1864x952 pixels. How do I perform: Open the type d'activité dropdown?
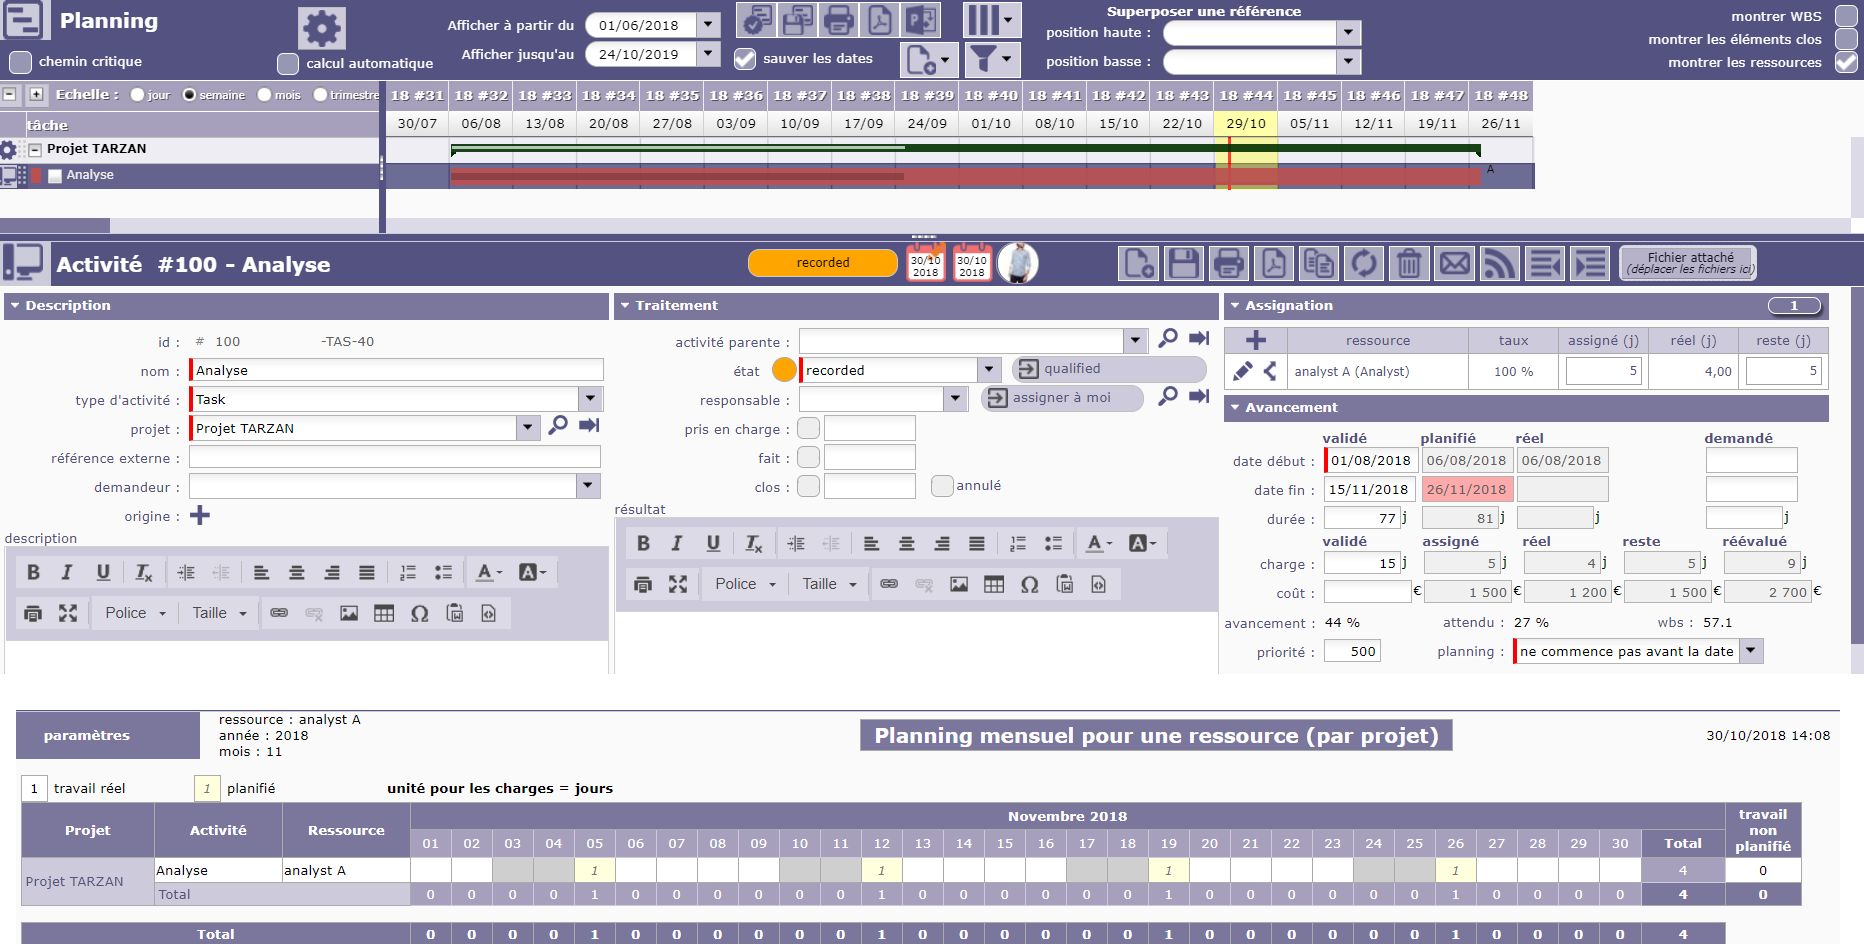591,399
